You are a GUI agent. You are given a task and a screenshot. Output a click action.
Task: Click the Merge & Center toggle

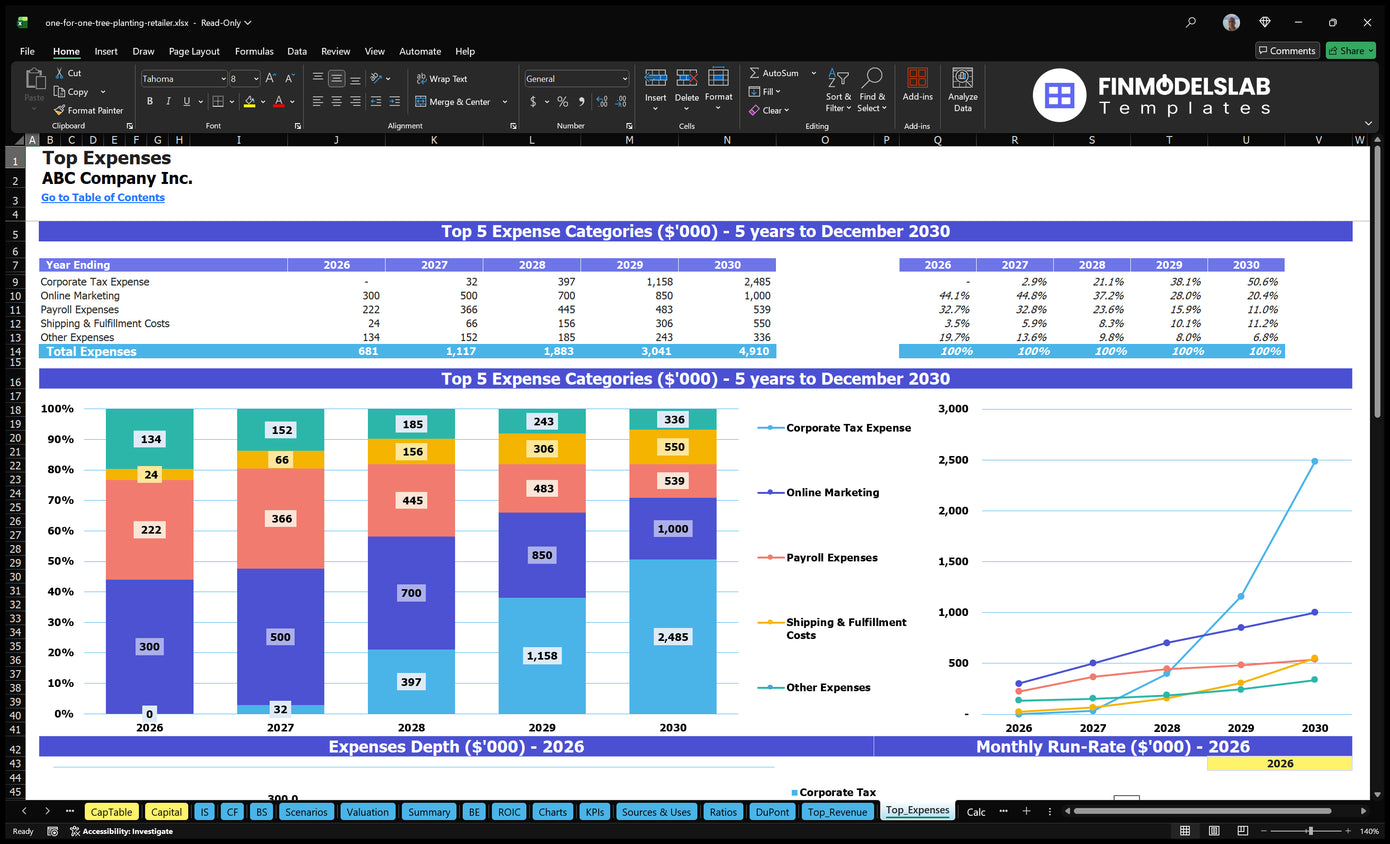tap(454, 102)
